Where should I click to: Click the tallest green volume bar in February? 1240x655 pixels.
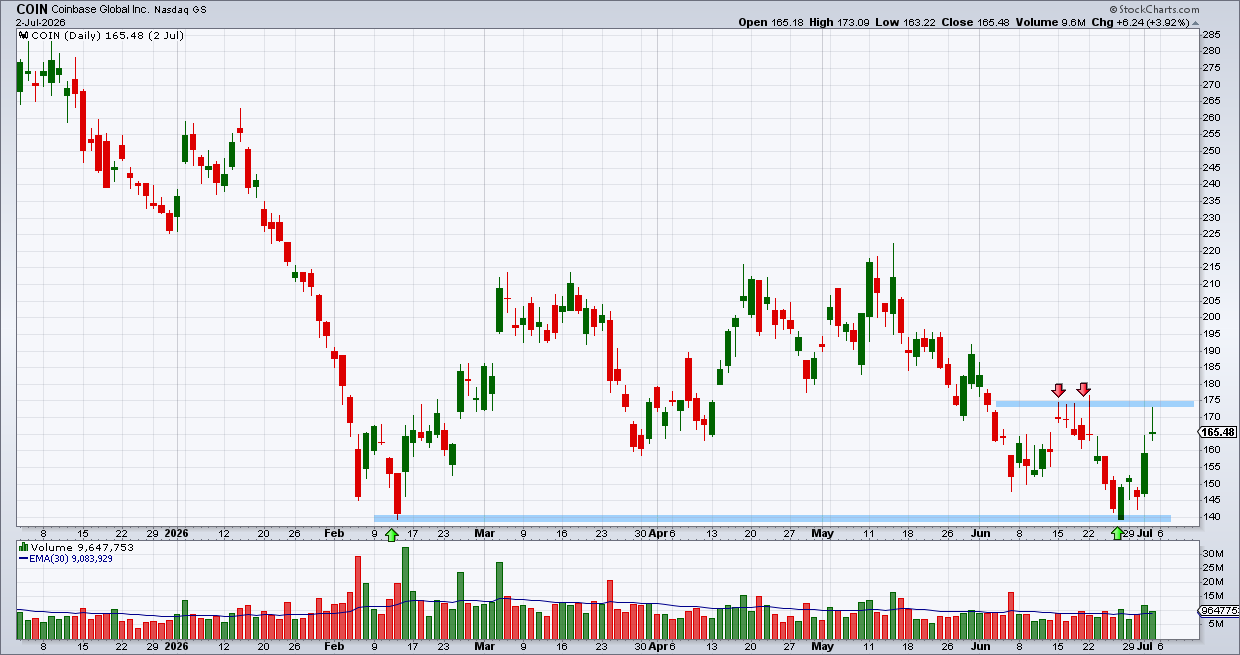(x=405, y=594)
